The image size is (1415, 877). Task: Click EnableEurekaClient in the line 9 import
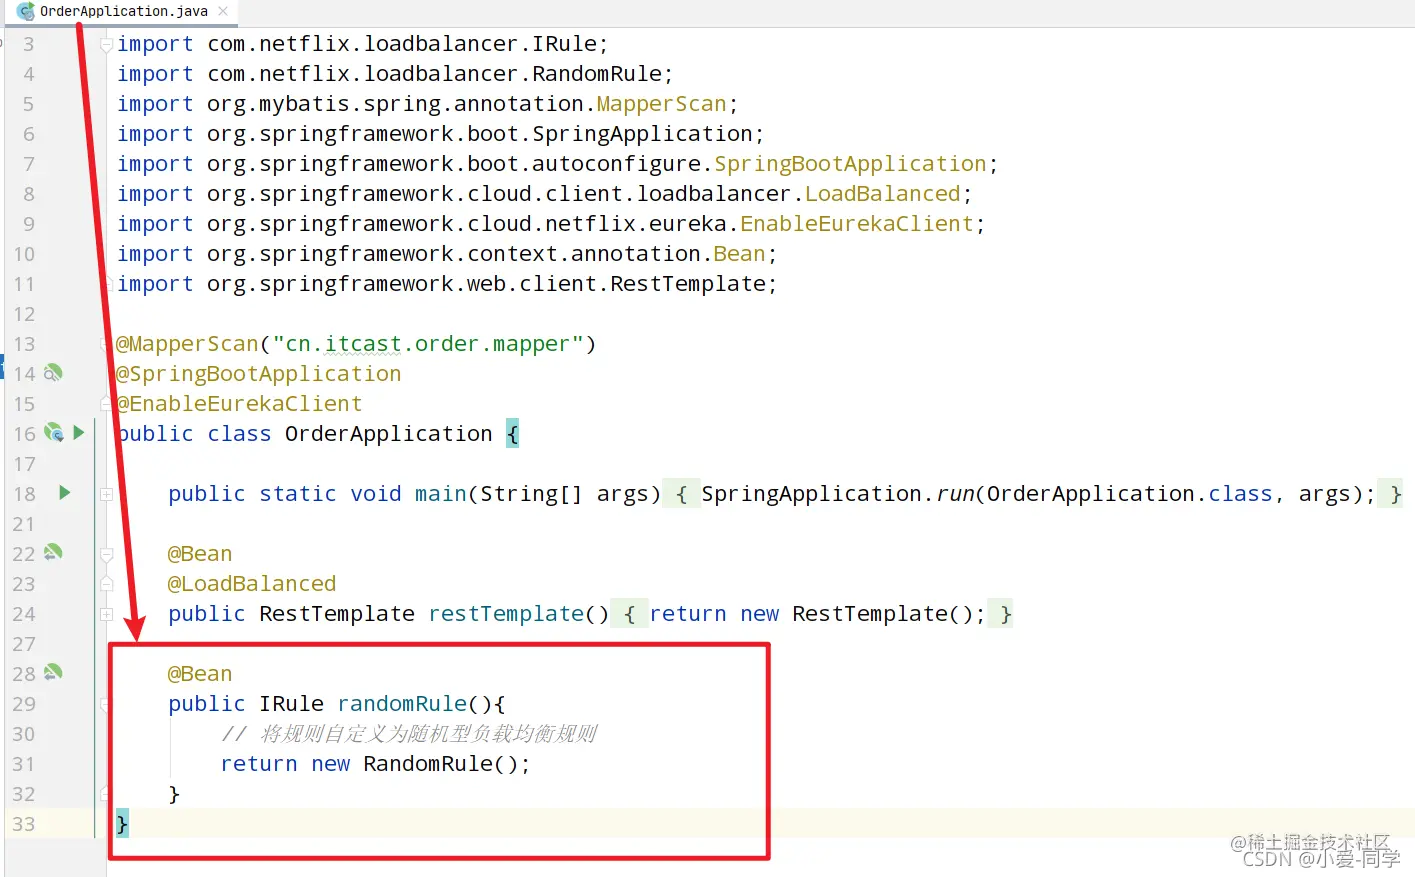point(857,224)
